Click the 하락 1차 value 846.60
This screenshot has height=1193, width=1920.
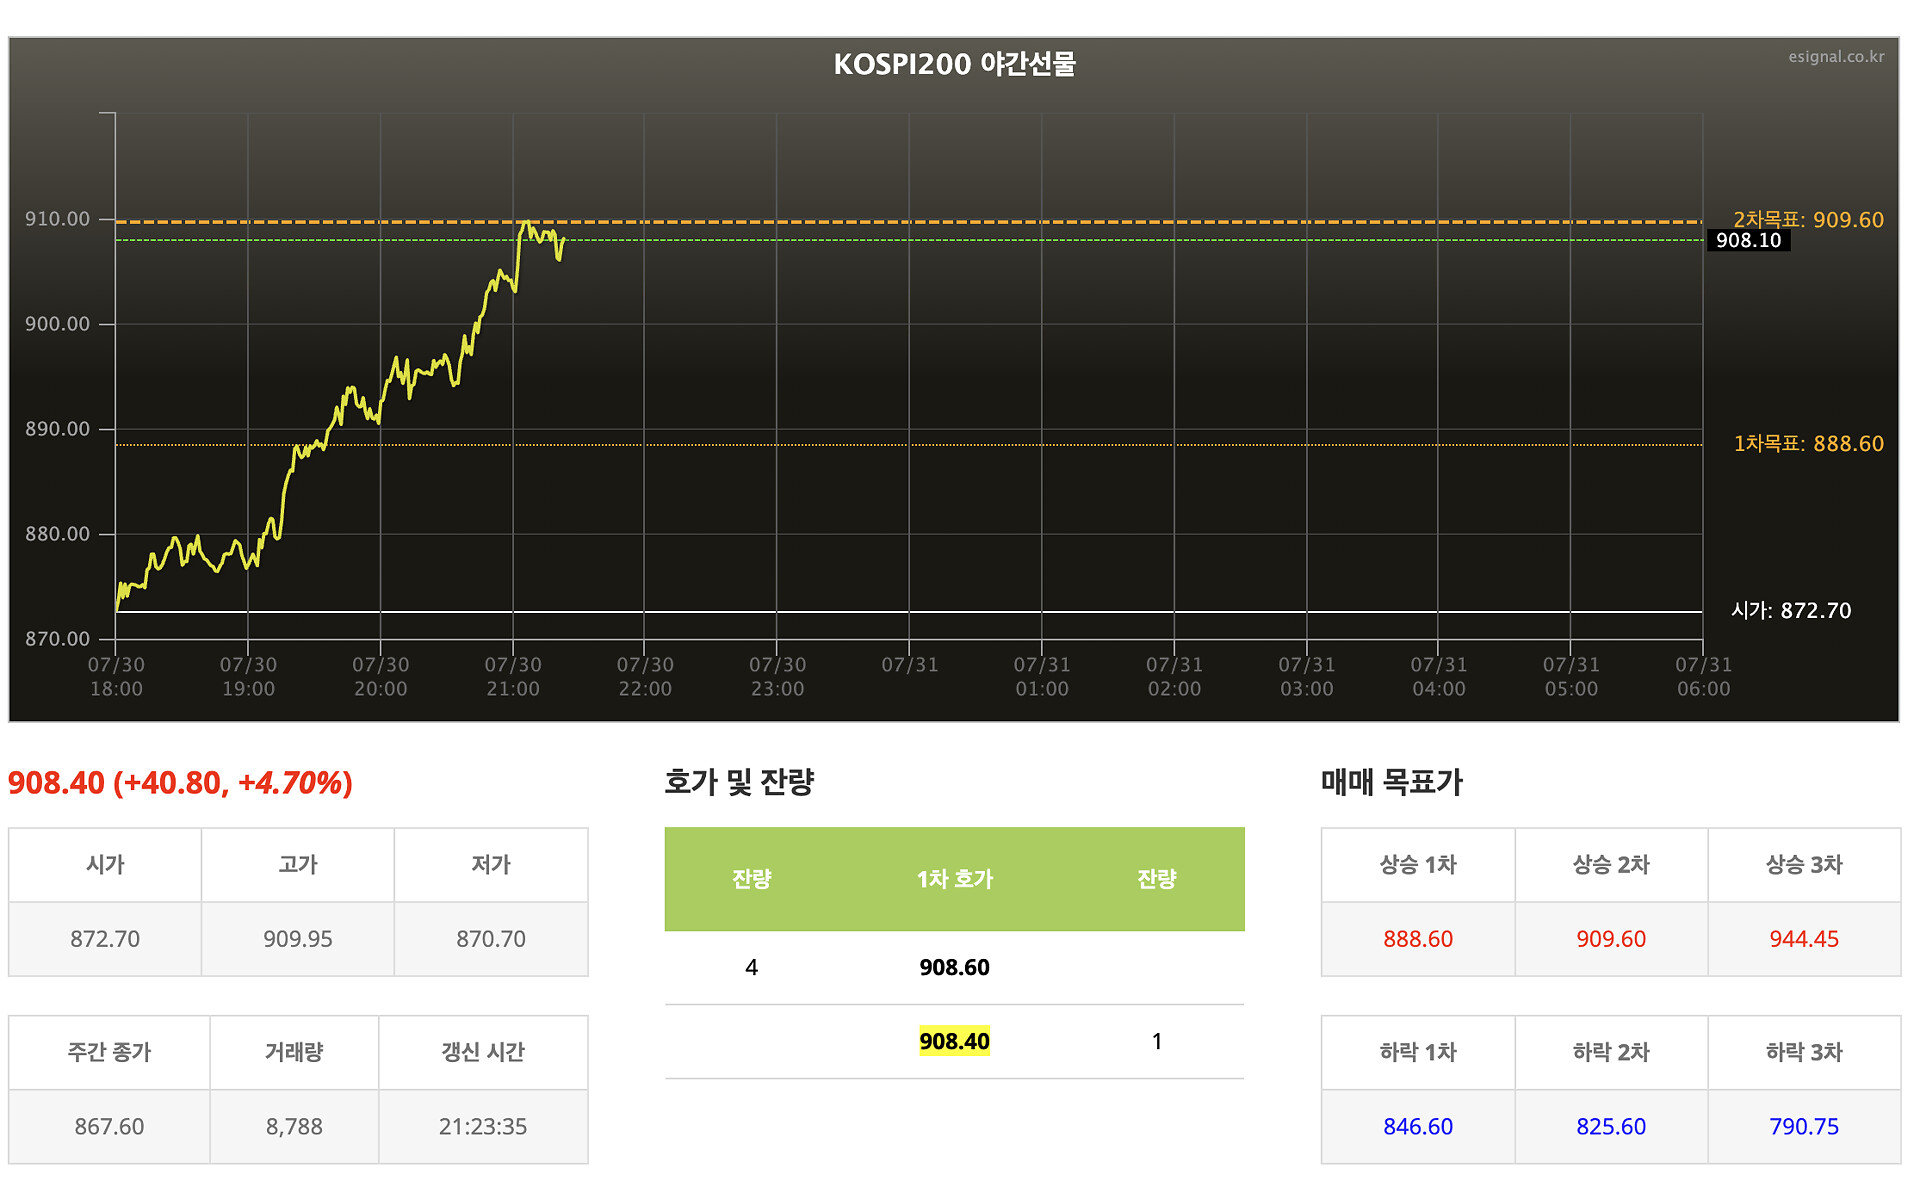click(1418, 1127)
